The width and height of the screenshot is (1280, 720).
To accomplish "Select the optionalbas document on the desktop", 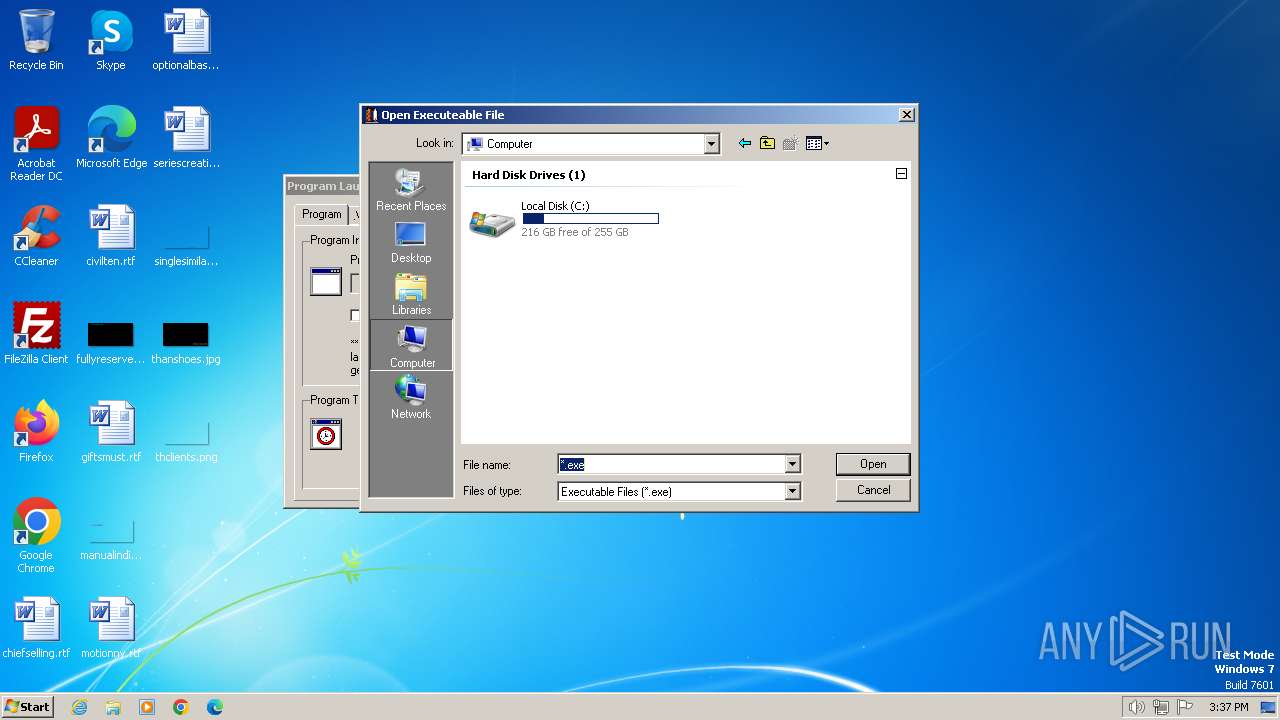I will pos(186,41).
